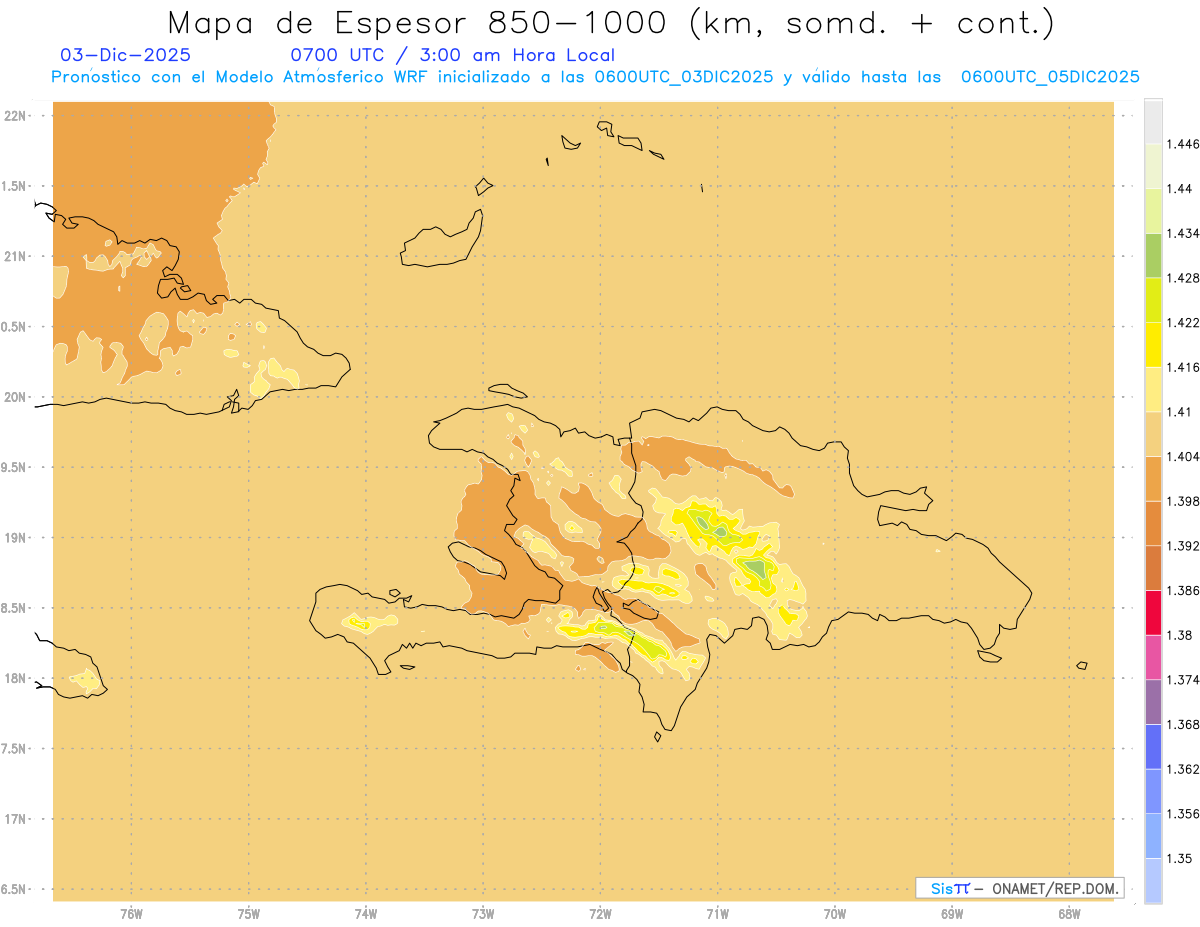Pick the gray swatch above 1.446
1200x927 pixels.
1153,121
